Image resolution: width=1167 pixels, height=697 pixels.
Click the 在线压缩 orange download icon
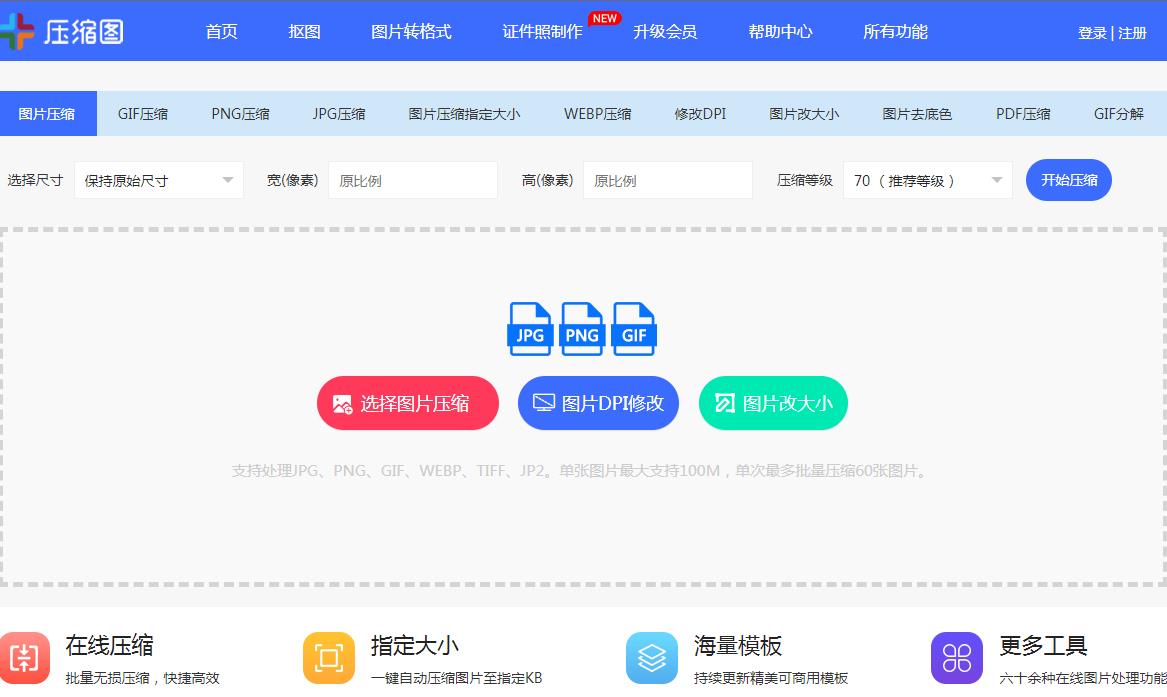coord(24,657)
